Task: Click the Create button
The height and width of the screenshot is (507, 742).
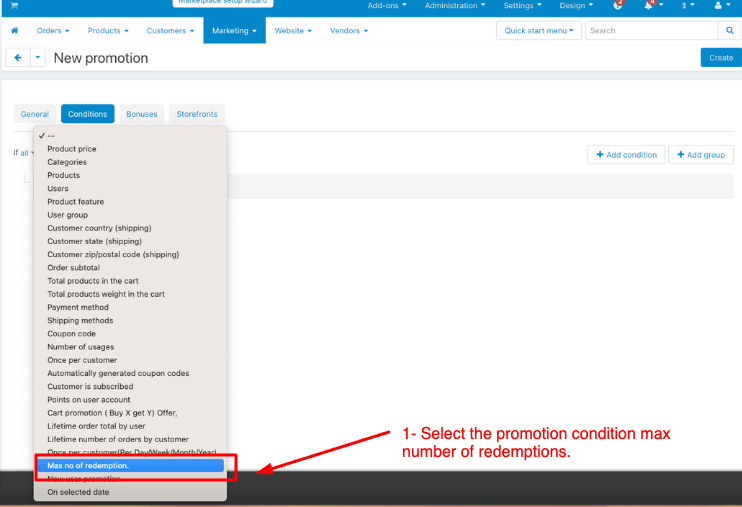Action: (x=721, y=58)
